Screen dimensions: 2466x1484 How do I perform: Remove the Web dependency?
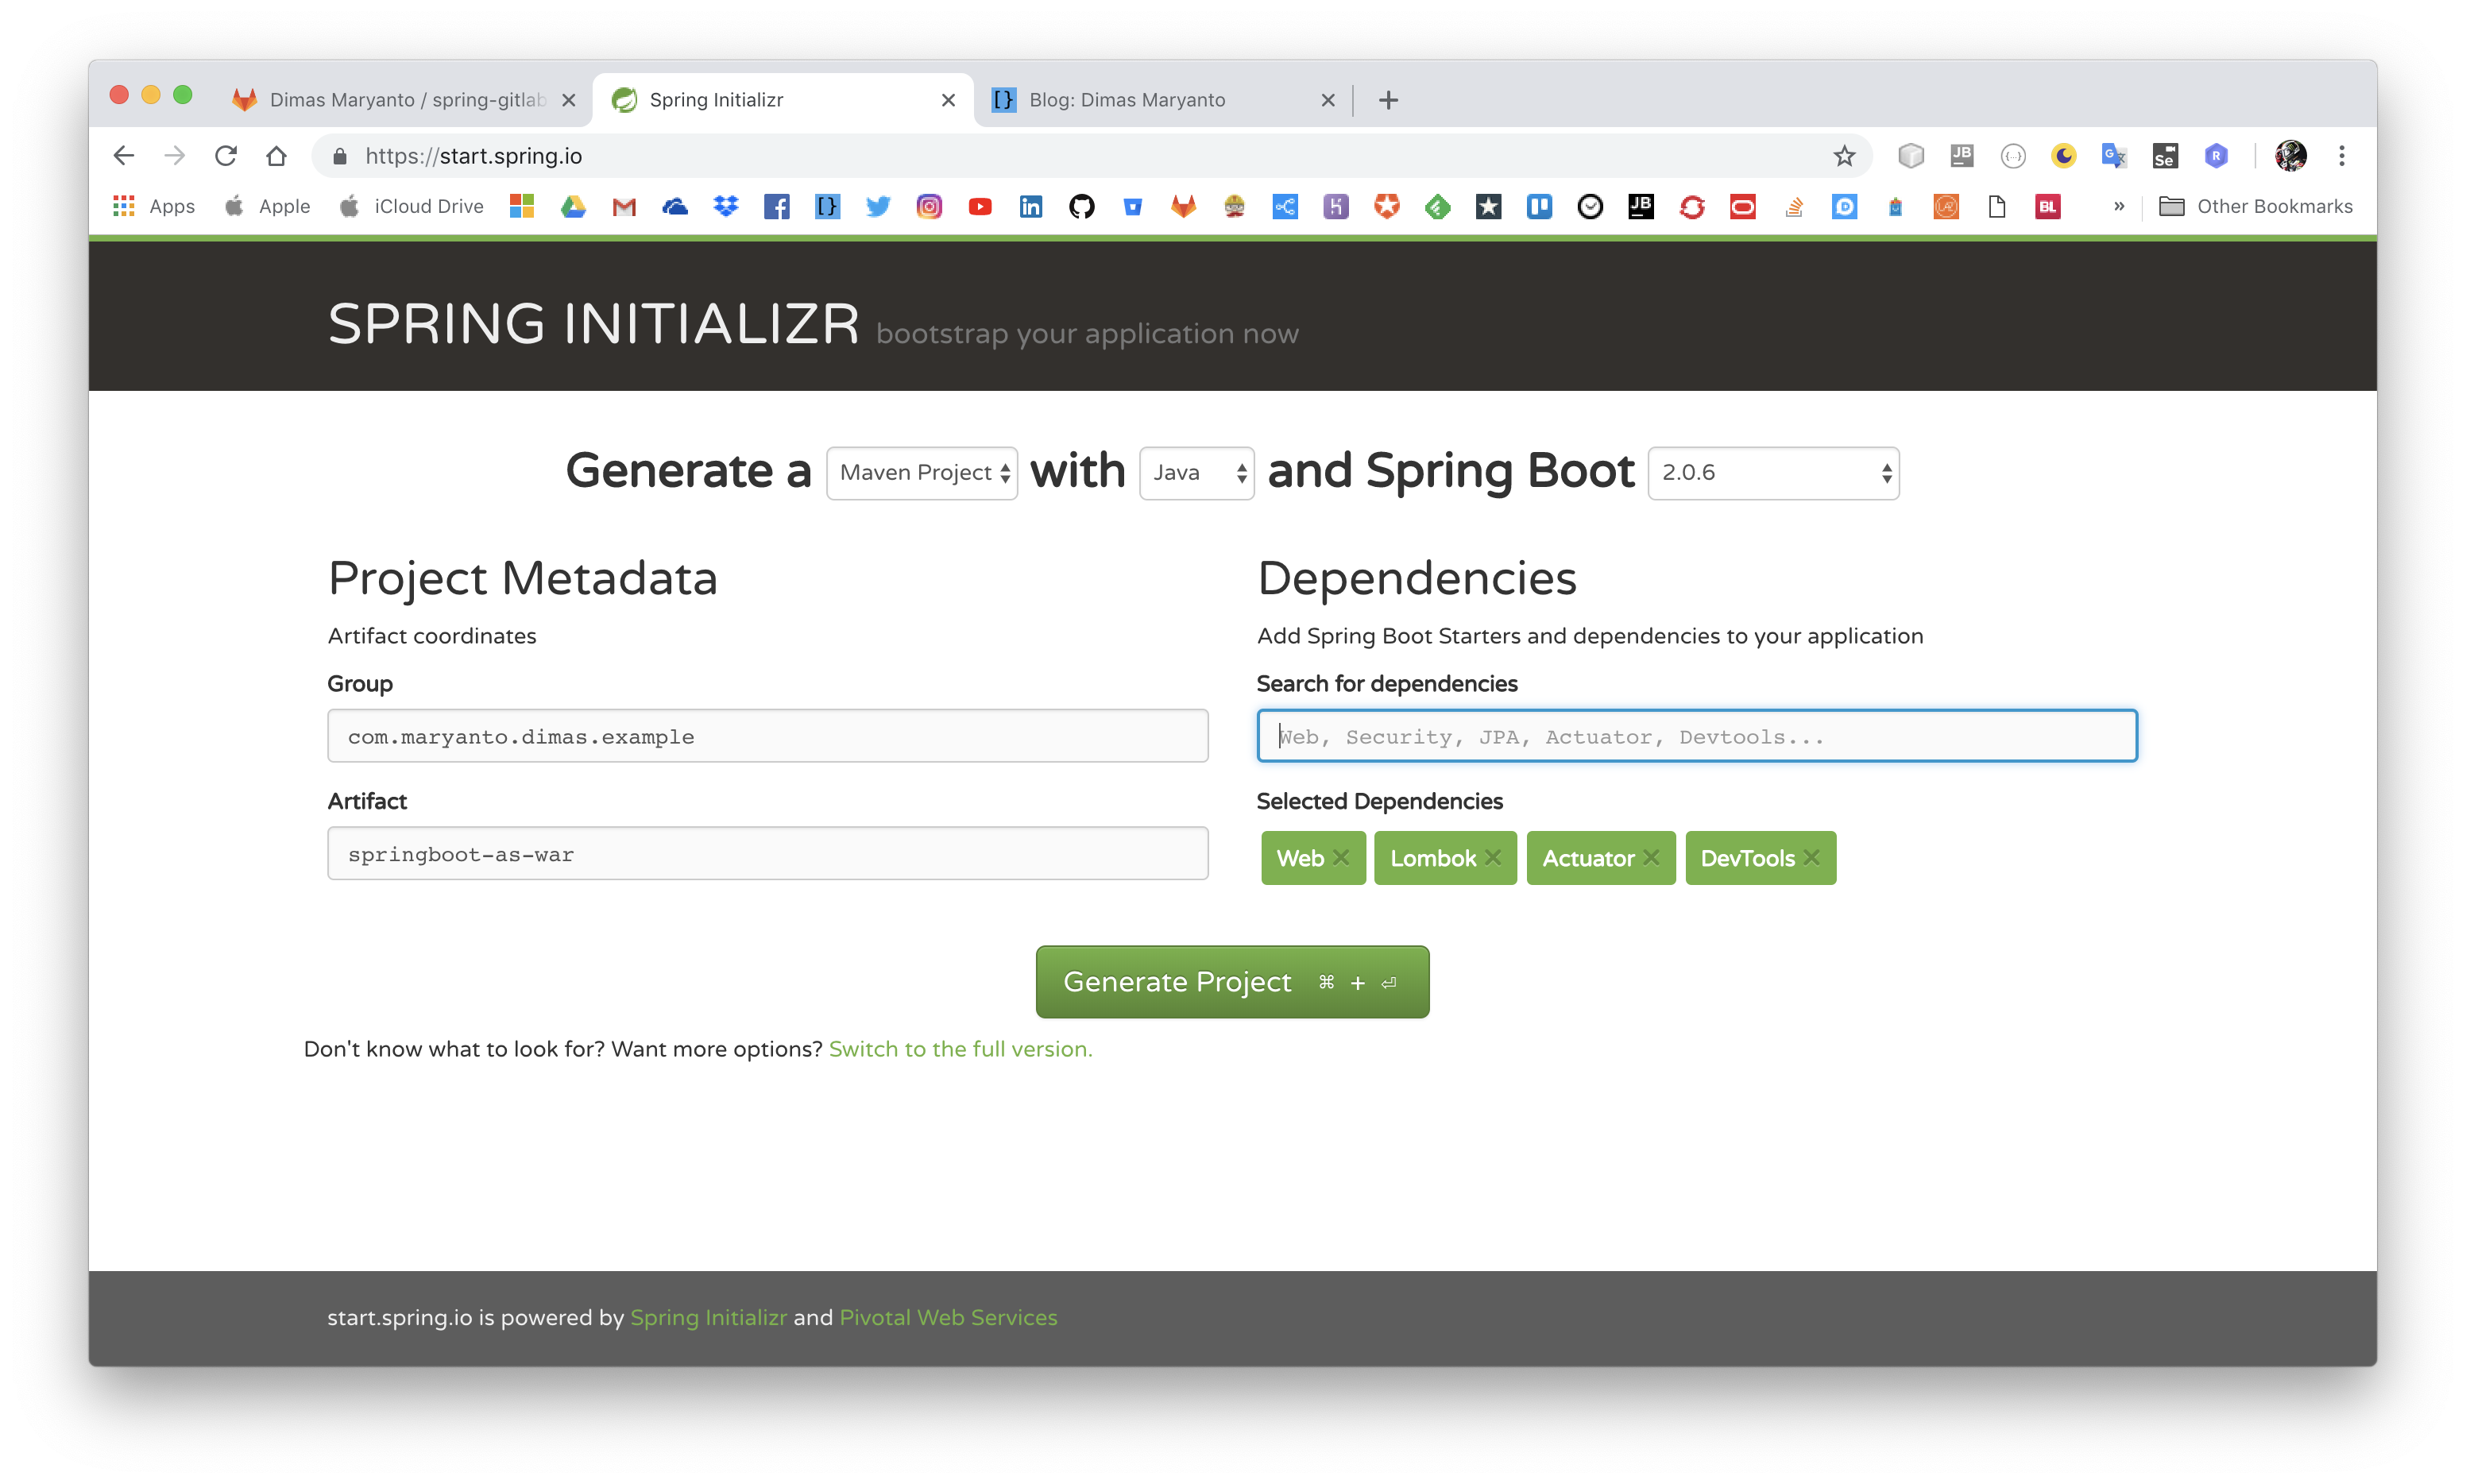coord(1341,858)
